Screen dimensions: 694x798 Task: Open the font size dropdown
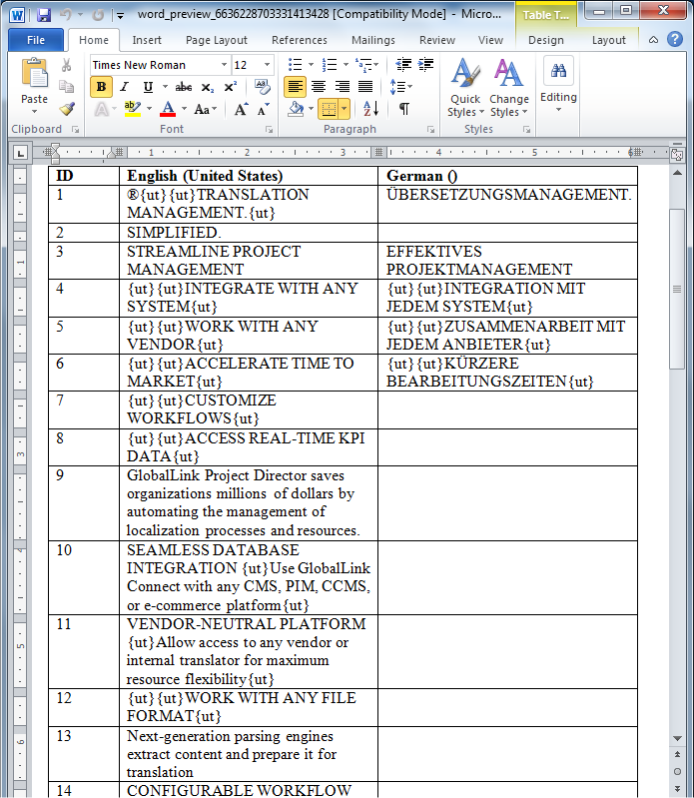(267, 65)
